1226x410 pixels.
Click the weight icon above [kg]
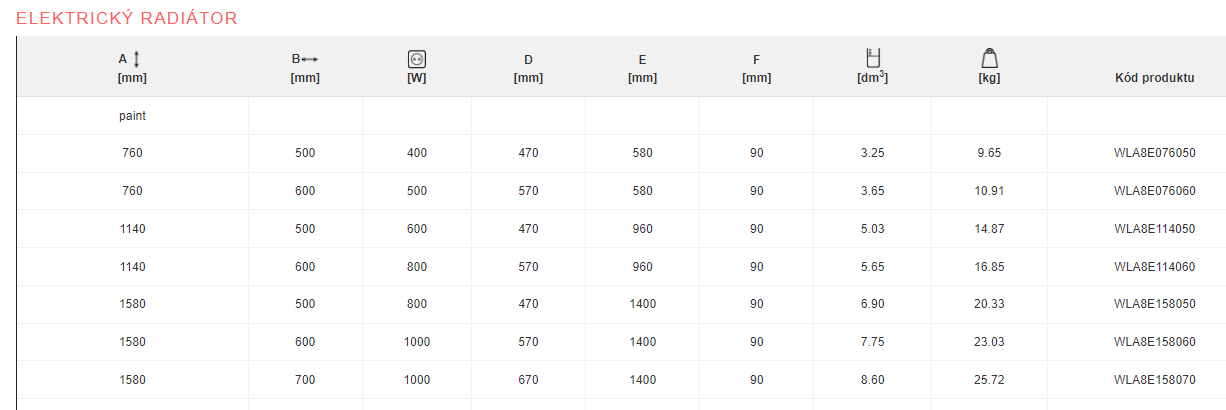click(x=989, y=58)
